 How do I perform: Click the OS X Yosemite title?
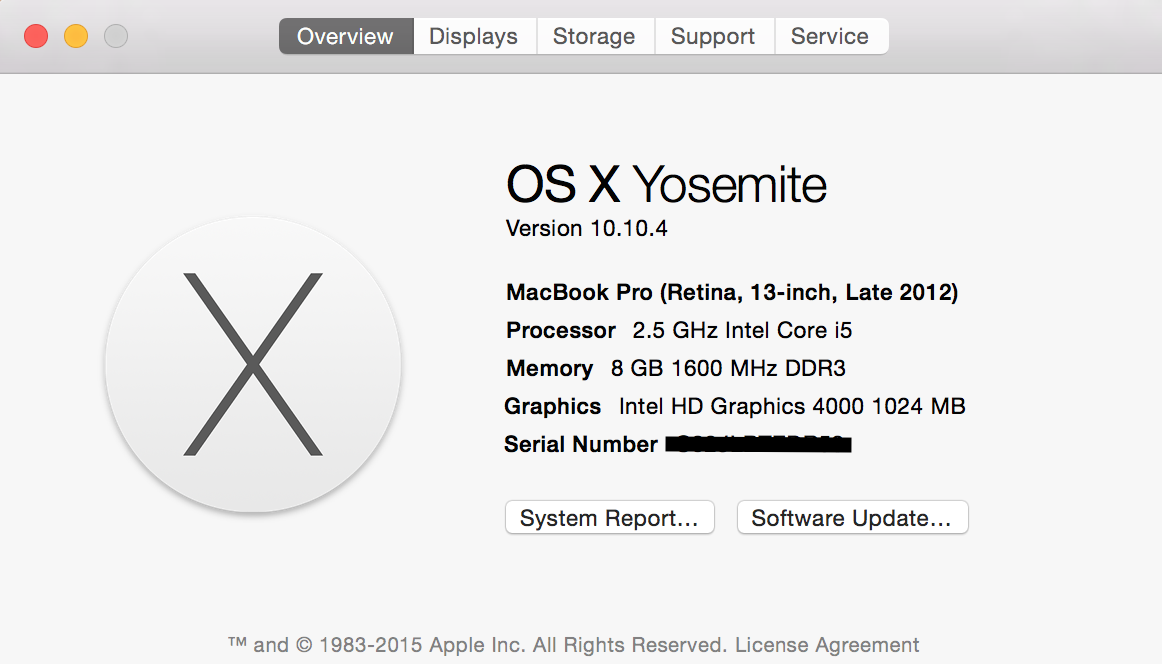click(666, 185)
